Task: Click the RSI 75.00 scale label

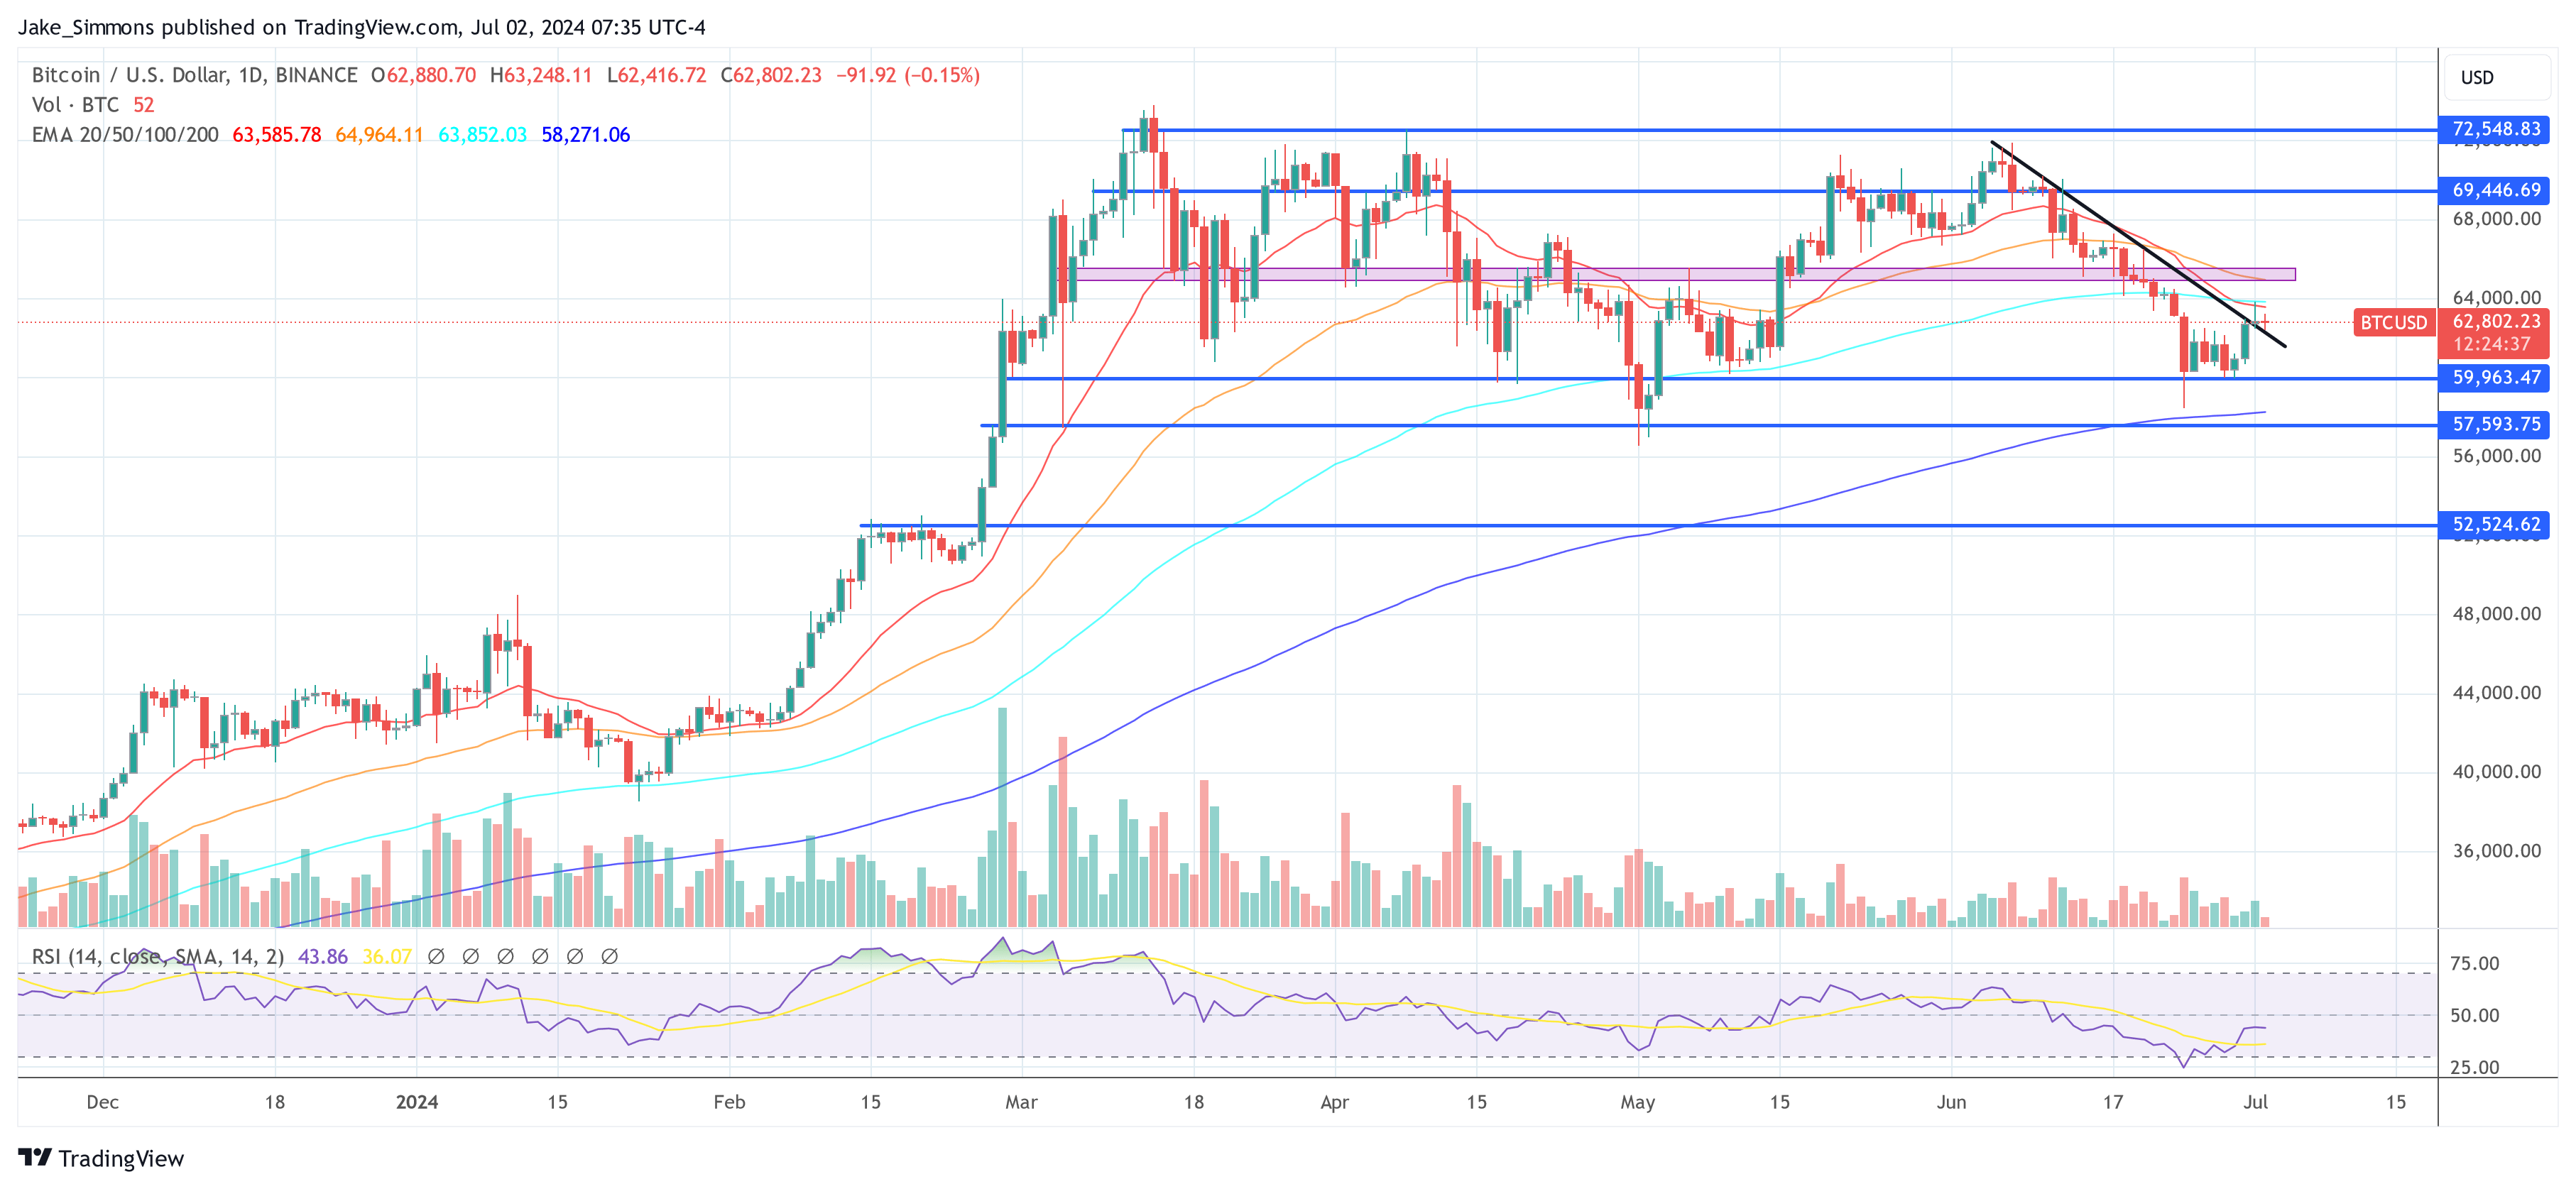Action: [x=2474, y=964]
